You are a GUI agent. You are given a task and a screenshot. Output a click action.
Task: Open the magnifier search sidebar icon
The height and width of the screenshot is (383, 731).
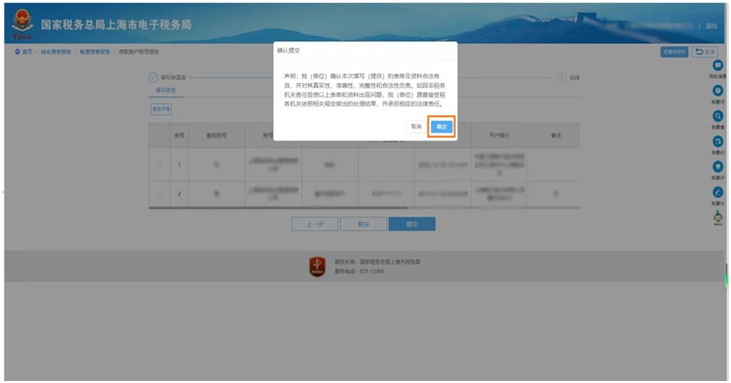pos(718,116)
